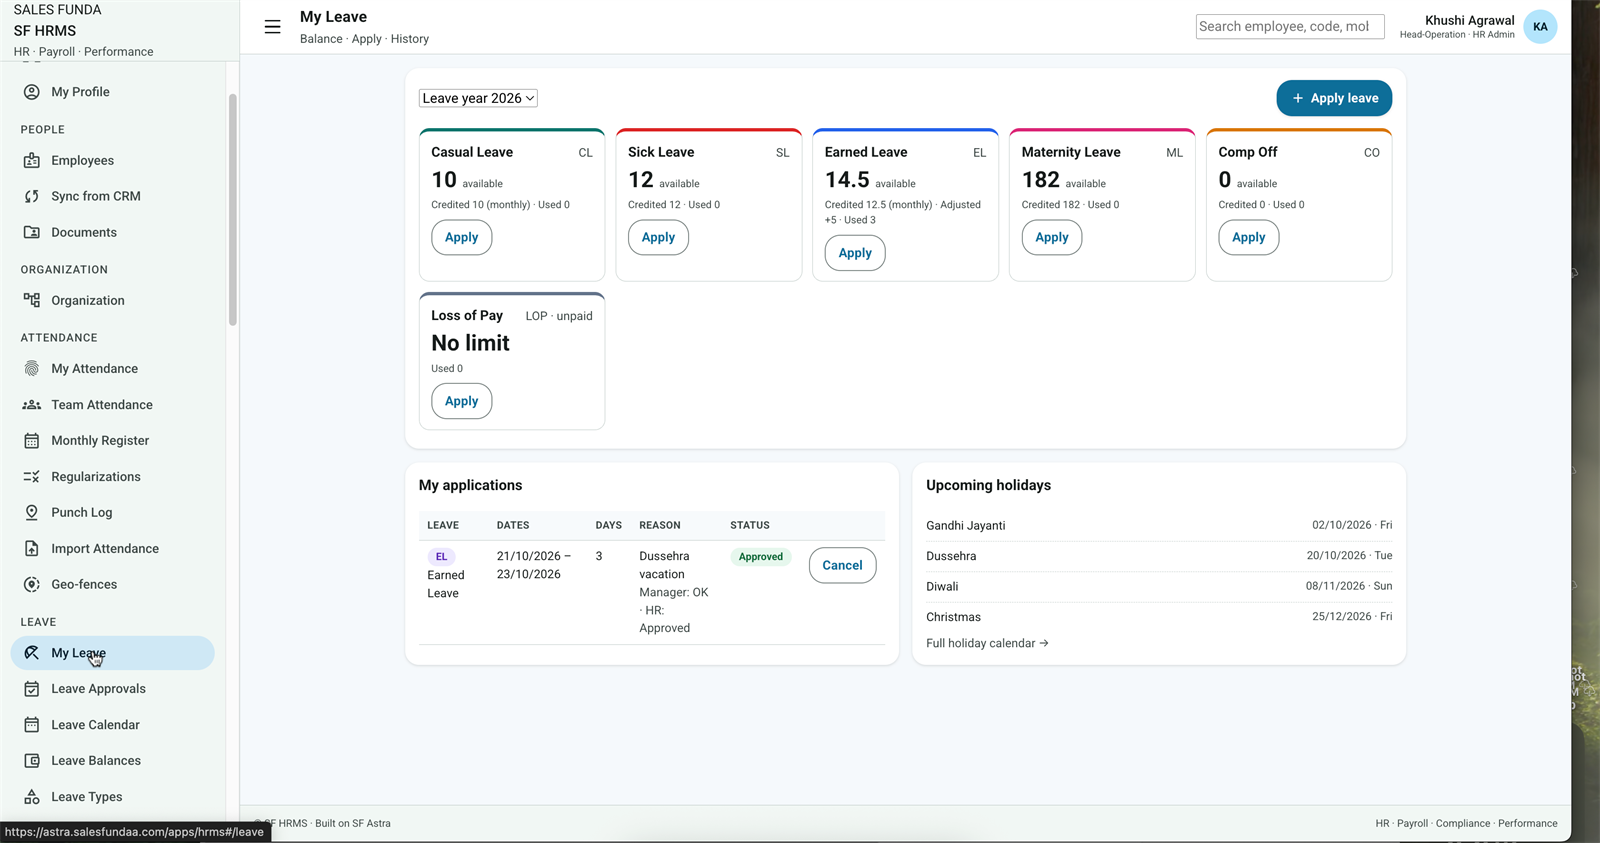Click the Approved status badge
Screen dimensions: 1600x843
[x=761, y=557]
